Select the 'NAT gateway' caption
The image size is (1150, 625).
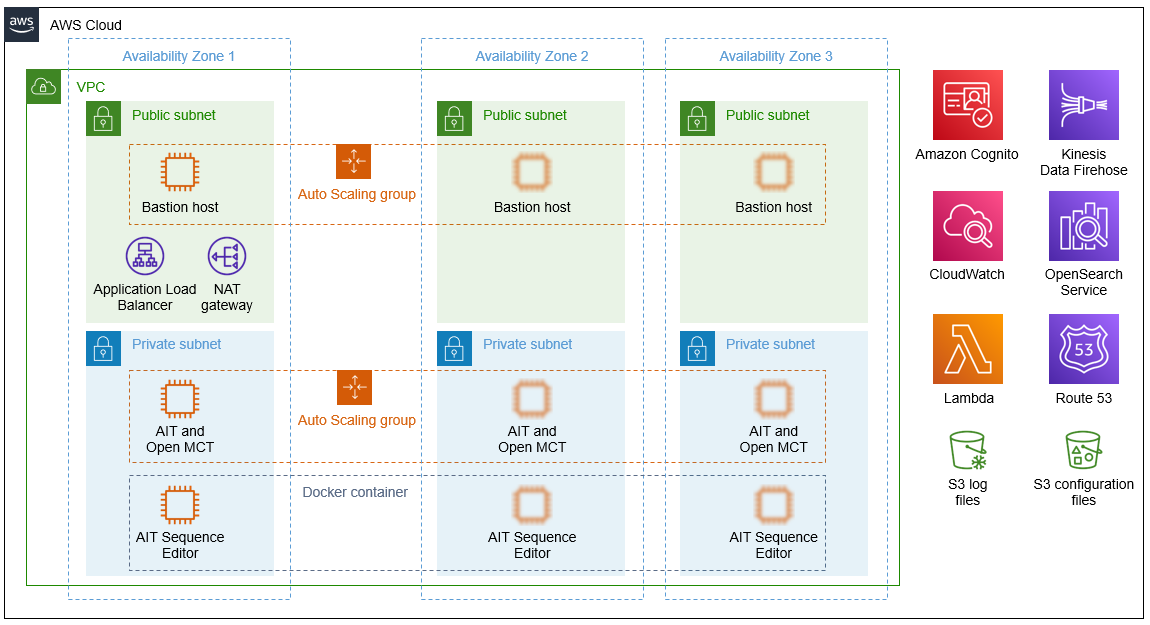(227, 297)
